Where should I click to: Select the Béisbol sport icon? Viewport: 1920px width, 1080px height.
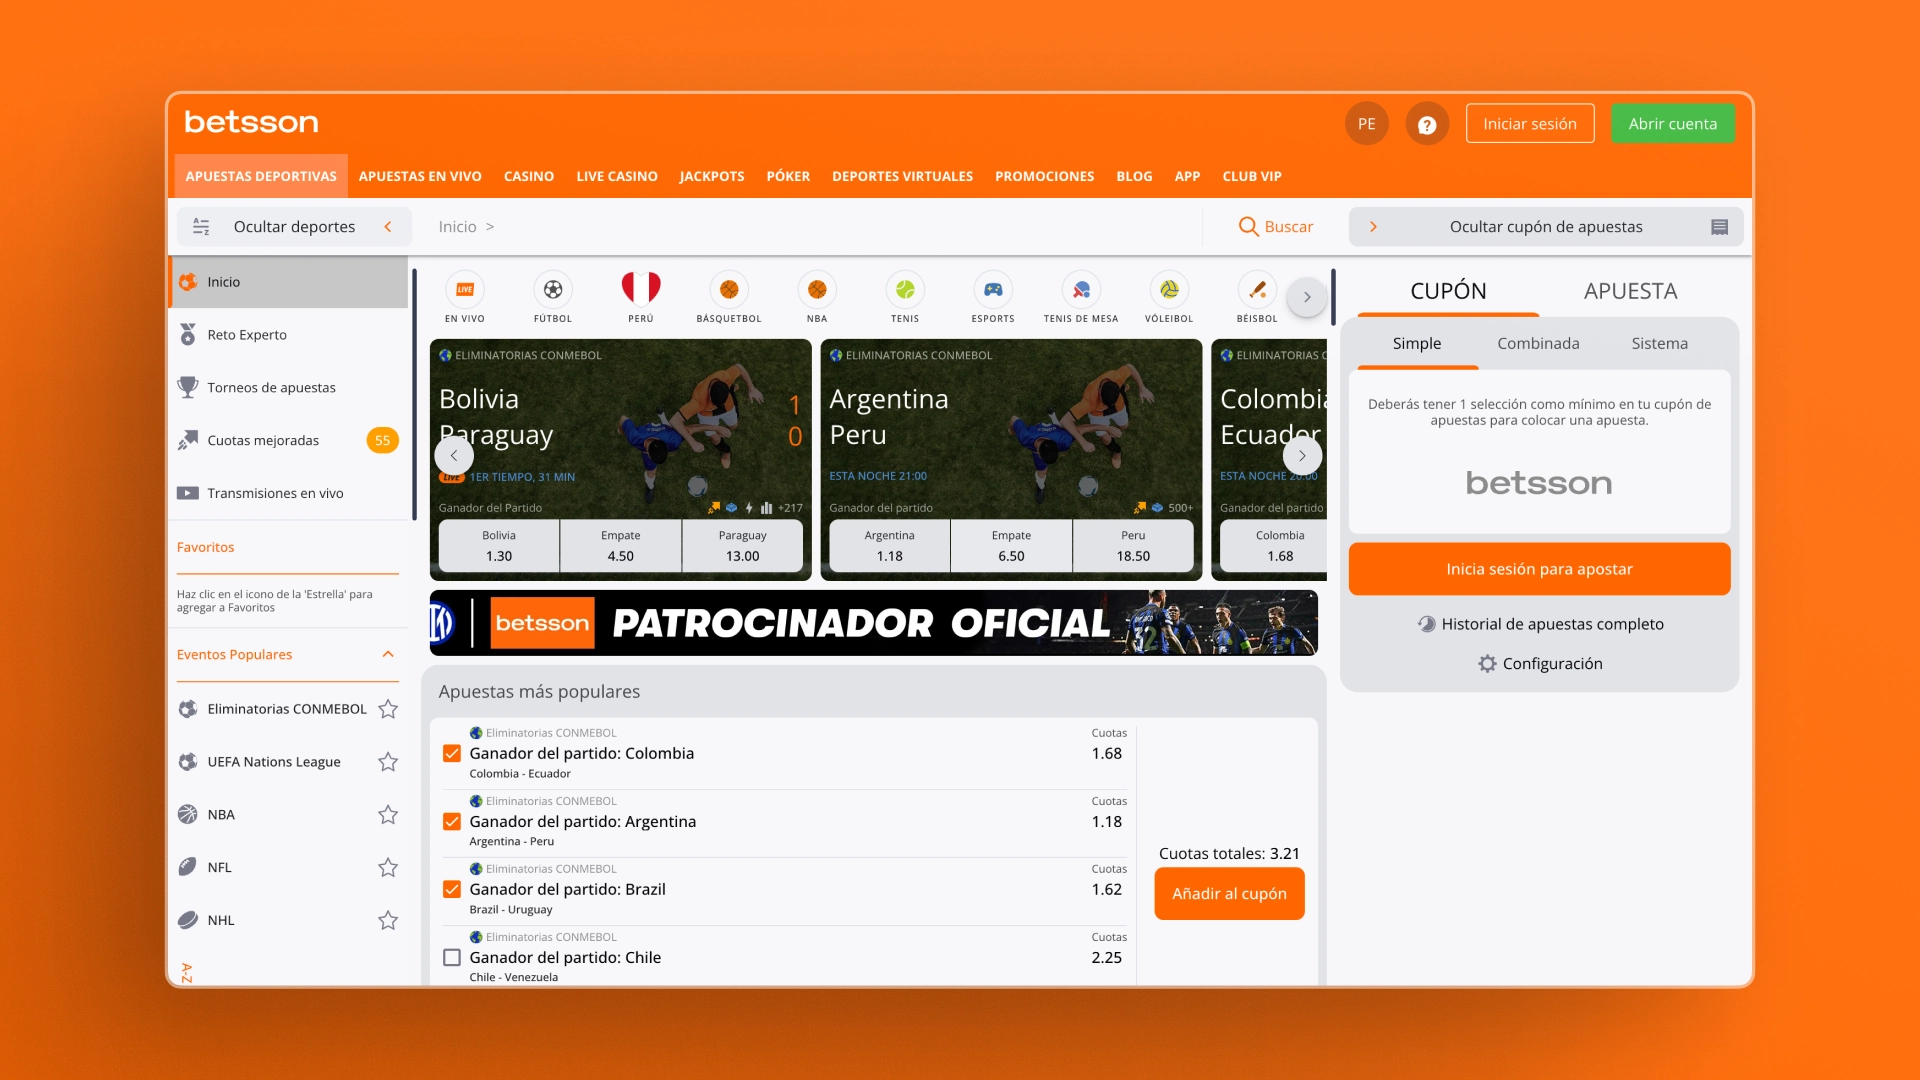point(1257,290)
